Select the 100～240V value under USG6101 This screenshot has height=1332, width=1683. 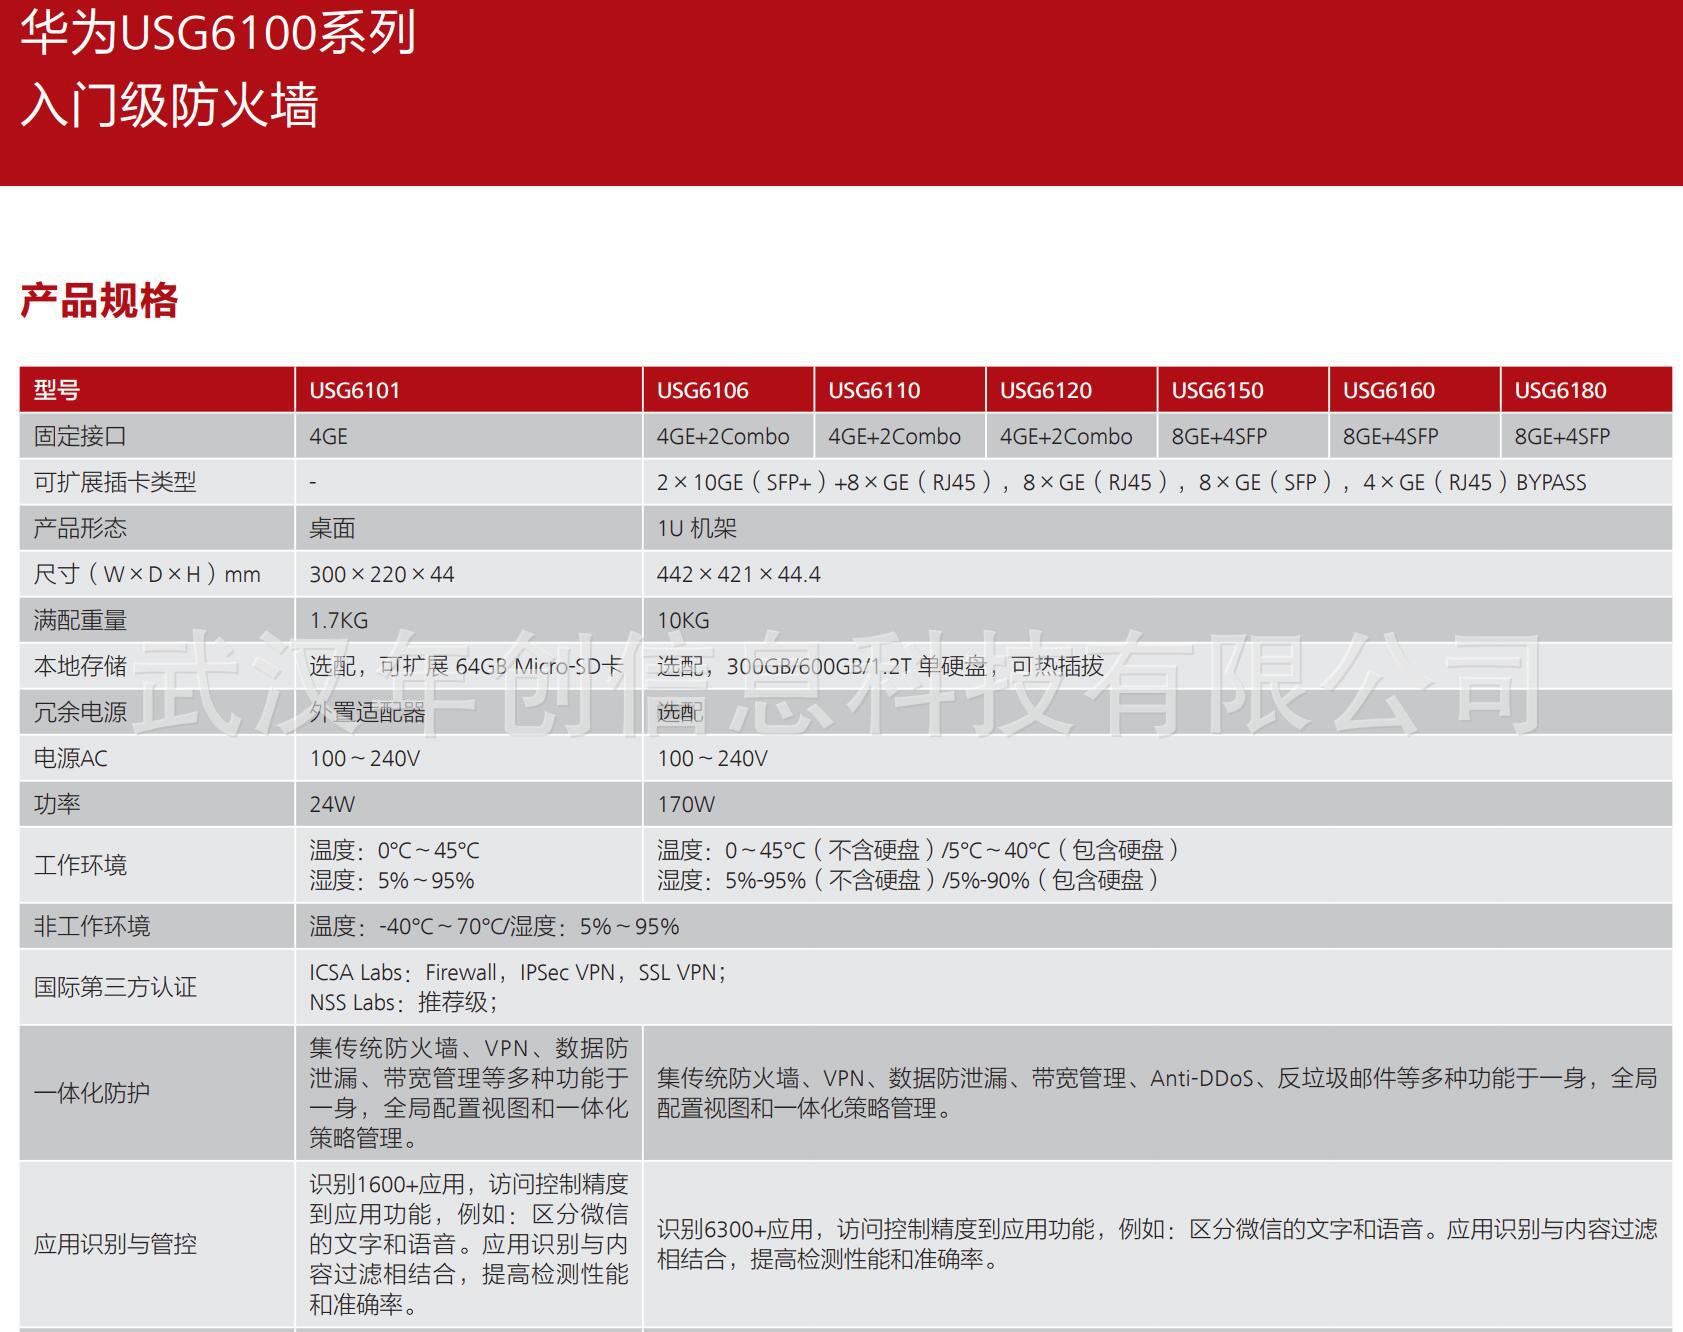tap(364, 758)
